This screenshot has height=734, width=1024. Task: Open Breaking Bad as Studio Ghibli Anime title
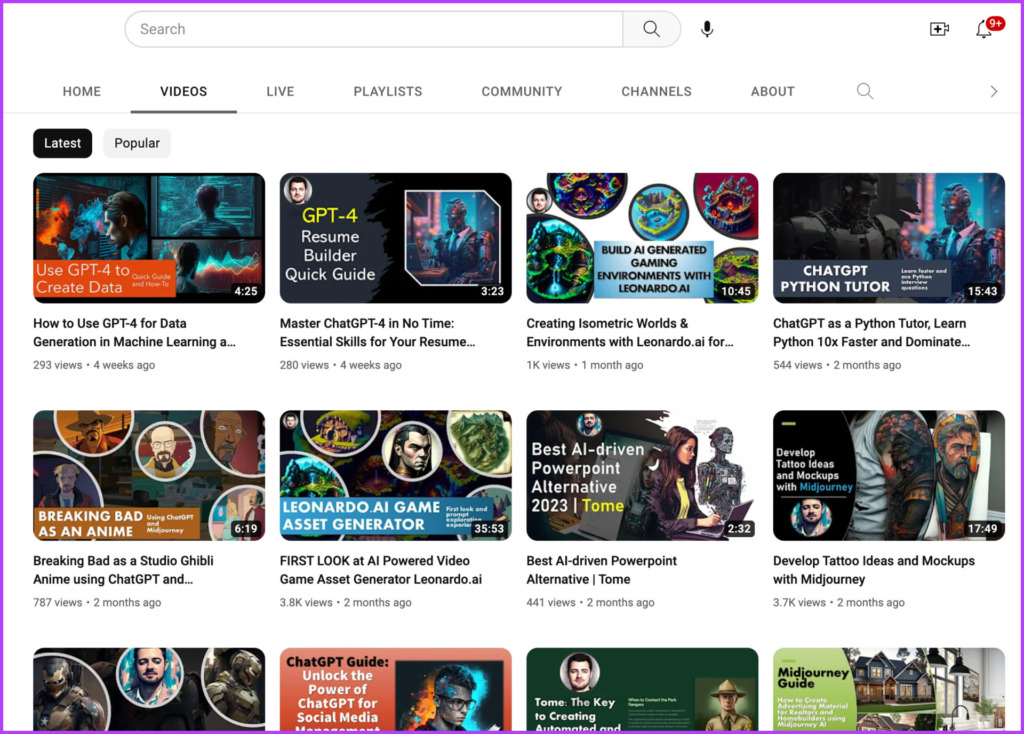coord(123,569)
